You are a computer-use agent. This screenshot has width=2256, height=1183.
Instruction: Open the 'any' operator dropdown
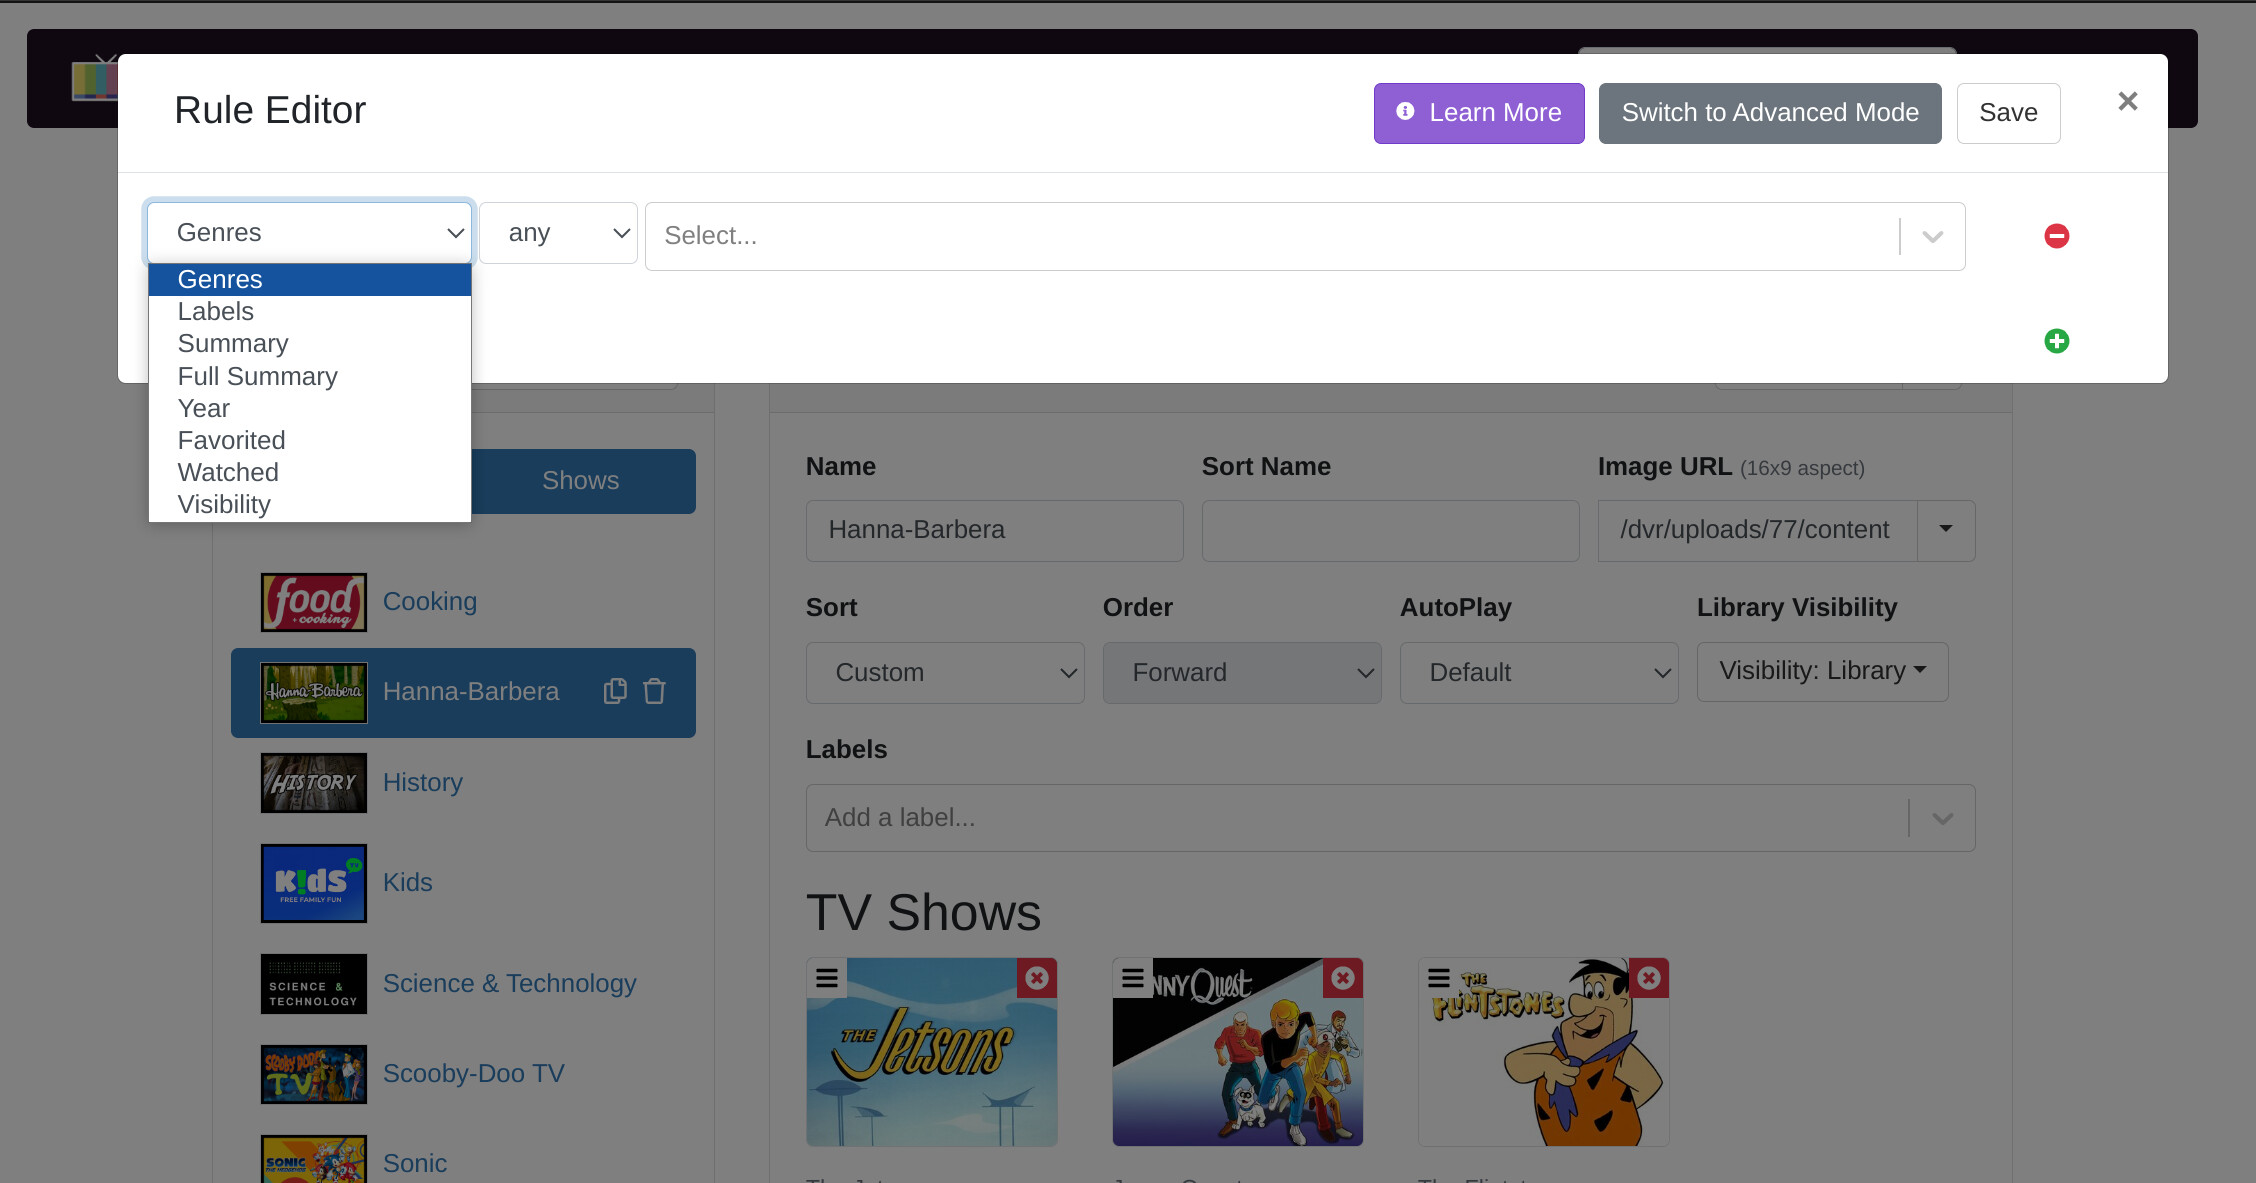point(558,233)
